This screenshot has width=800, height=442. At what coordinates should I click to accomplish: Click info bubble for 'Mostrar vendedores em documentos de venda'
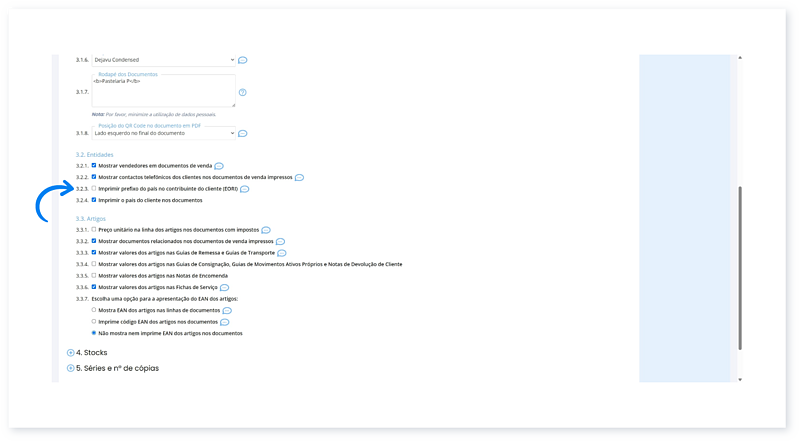219,165
